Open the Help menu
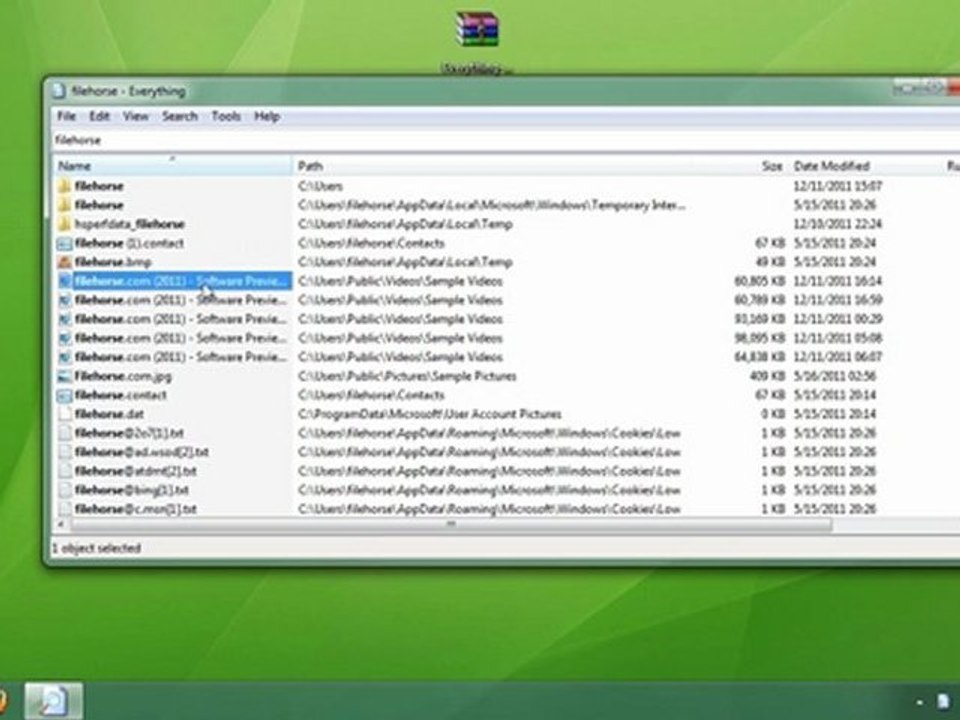 (267, 116)
